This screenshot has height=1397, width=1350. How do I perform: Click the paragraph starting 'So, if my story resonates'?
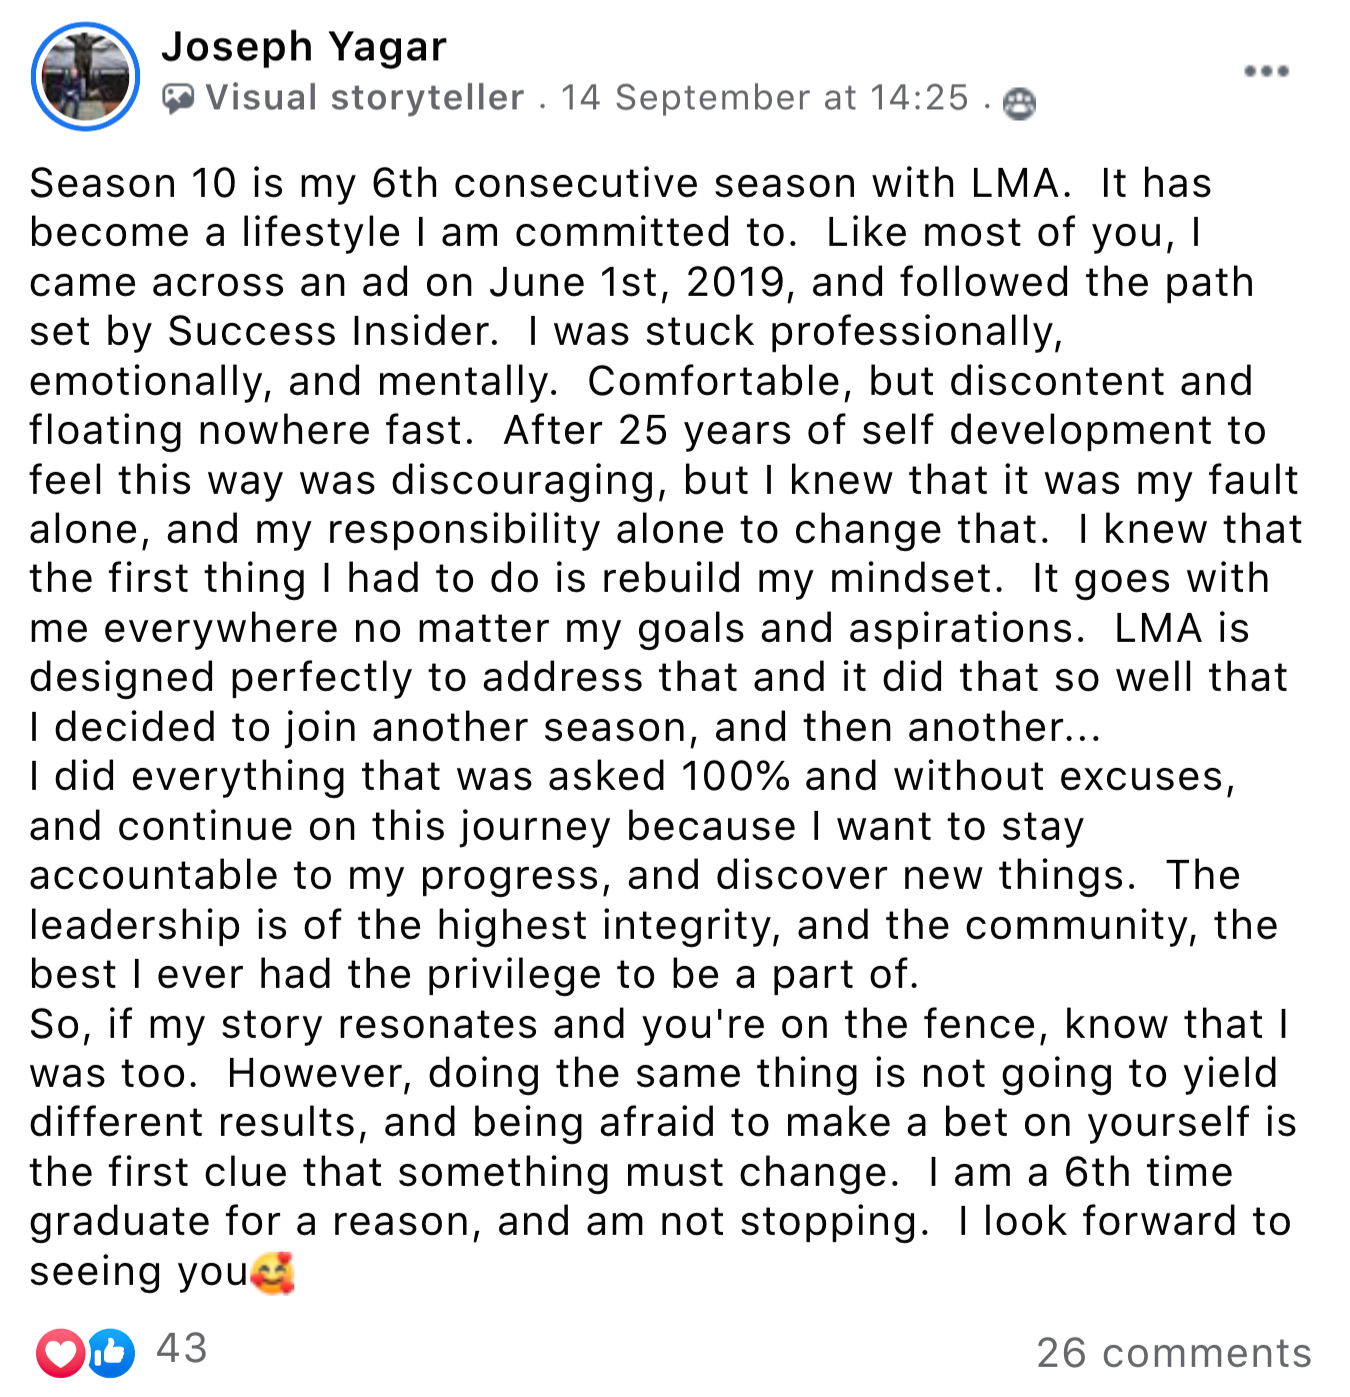pos(663,1148)
